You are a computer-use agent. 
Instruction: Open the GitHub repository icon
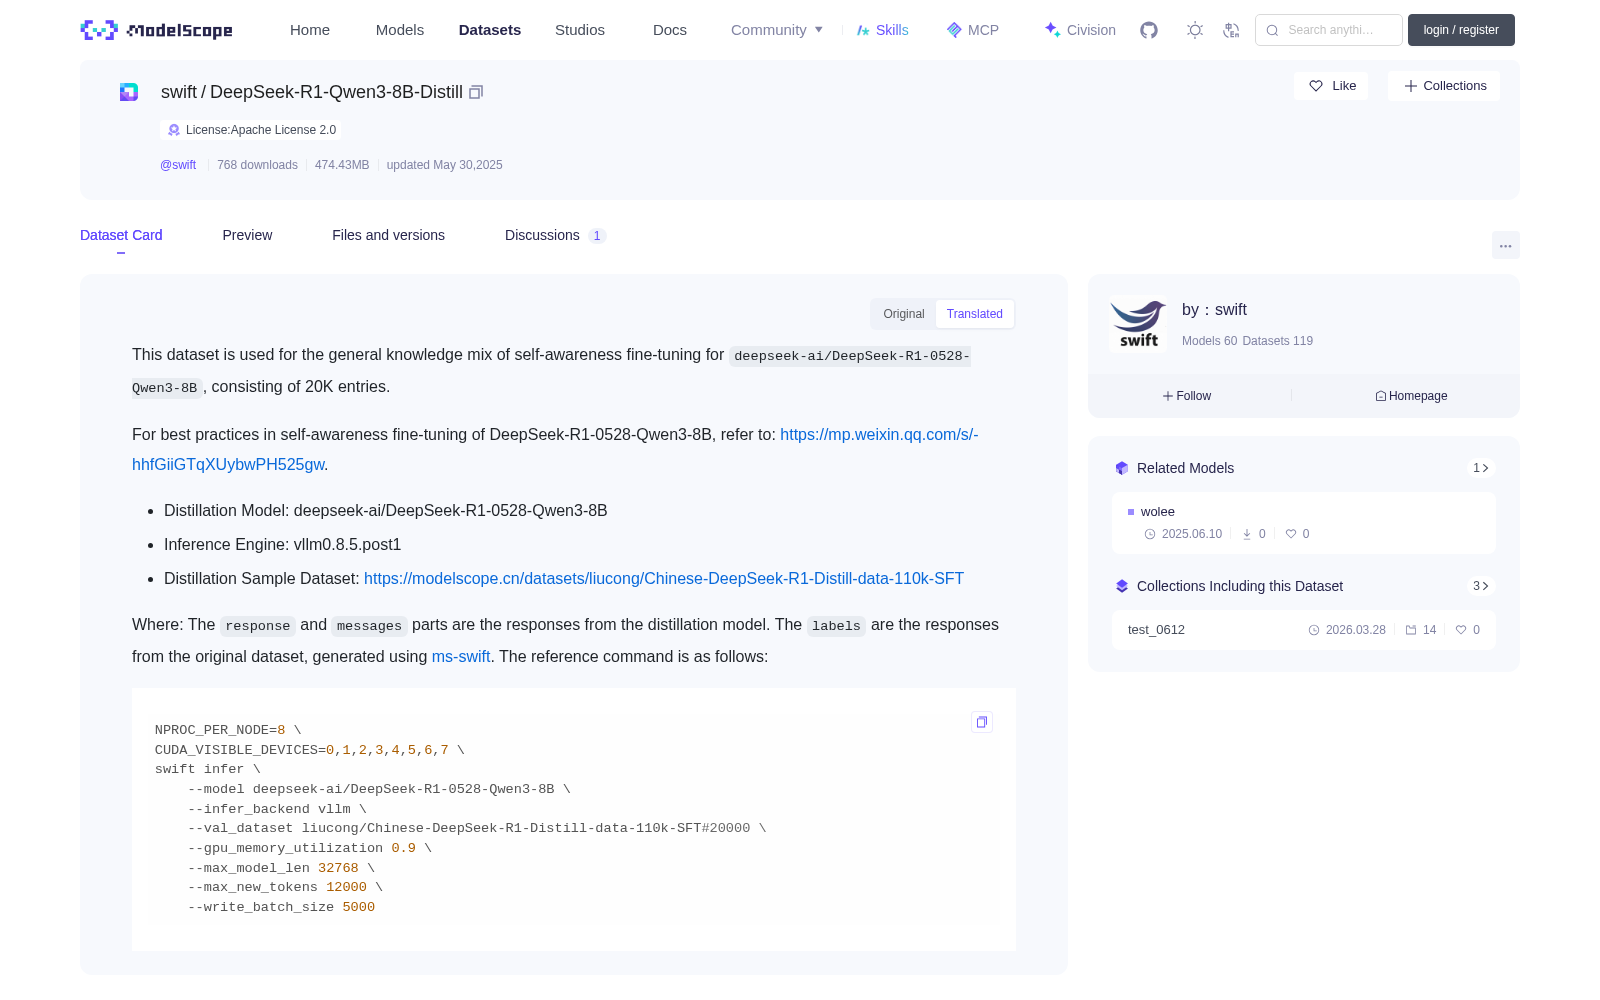pyautogui.click(x=1149, y=30)
